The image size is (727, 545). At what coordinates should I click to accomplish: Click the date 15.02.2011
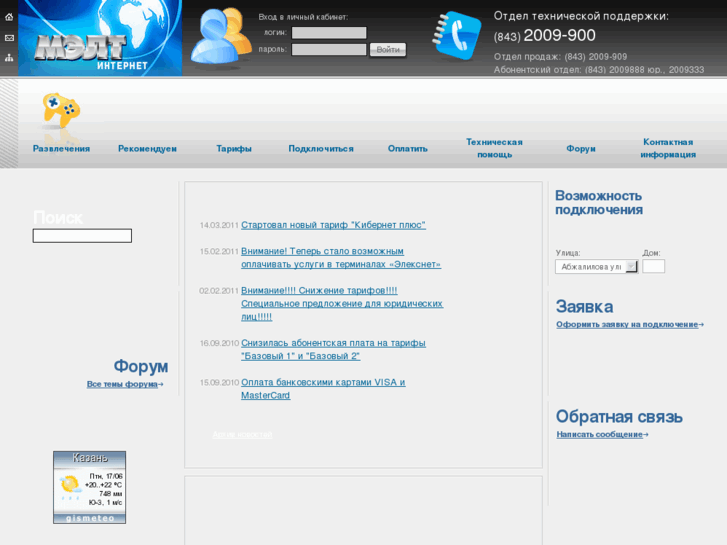[x=219, y=251]
